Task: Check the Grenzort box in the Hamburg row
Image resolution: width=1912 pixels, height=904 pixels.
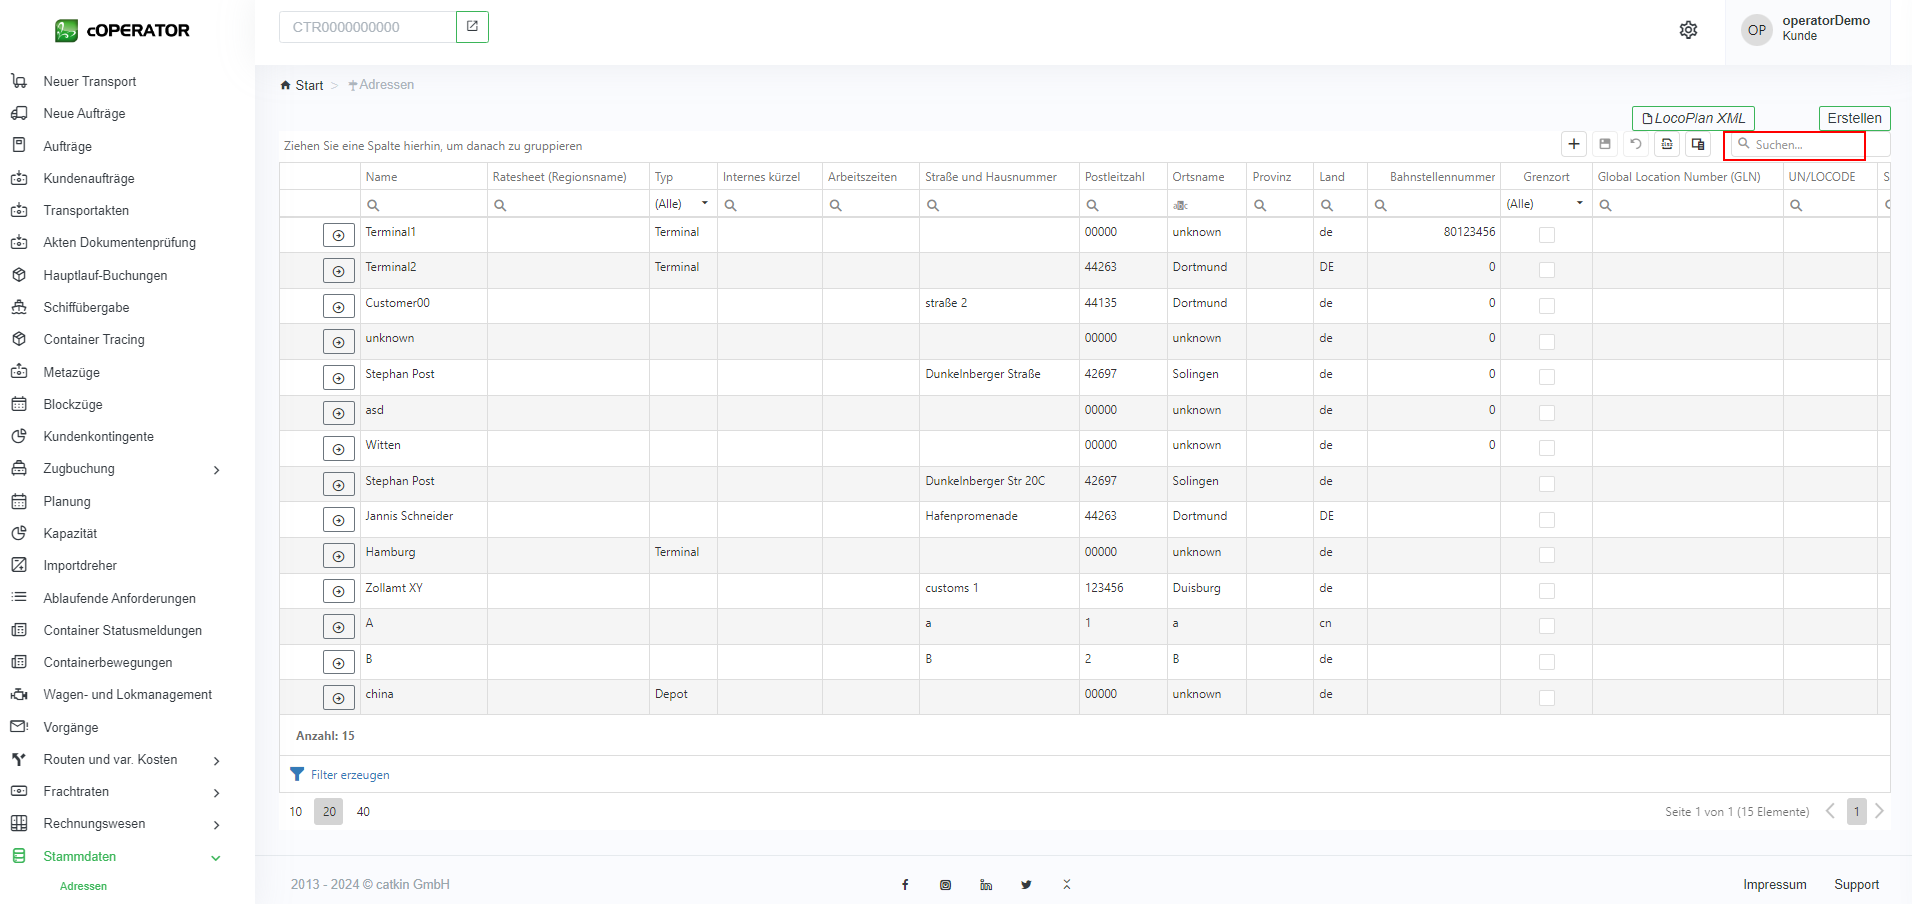Action: tap(1546, 555)
